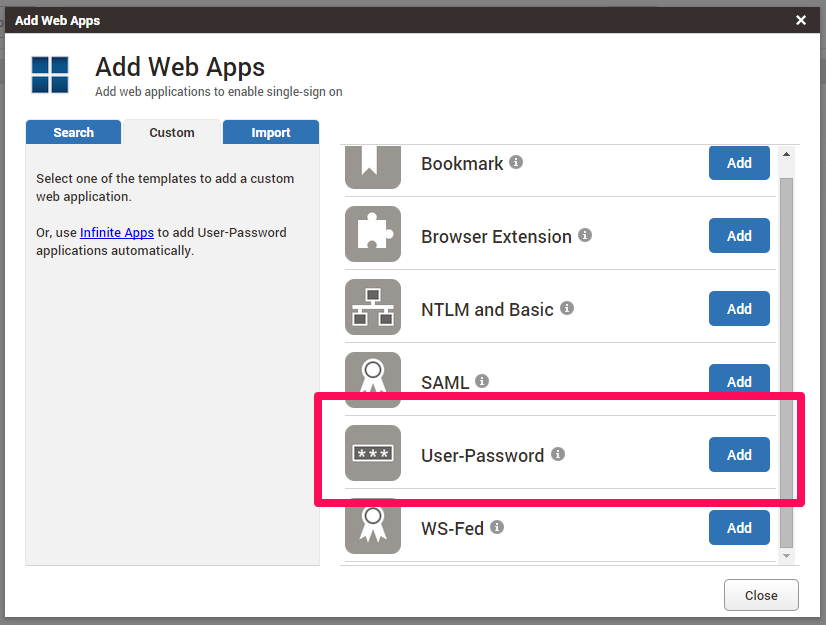Switch to the Search tab

click(72, 131)
